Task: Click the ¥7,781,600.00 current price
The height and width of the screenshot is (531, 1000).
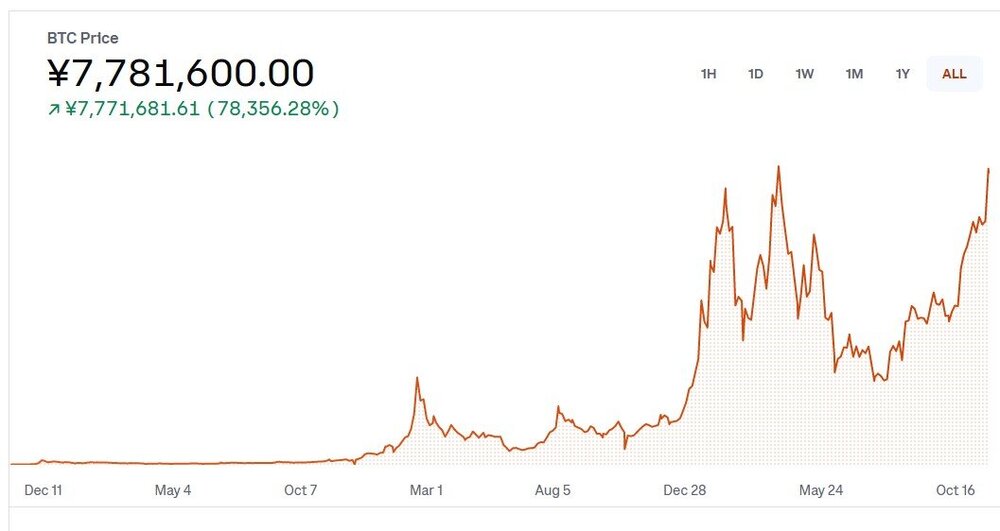Action: (x=181, y=73)
